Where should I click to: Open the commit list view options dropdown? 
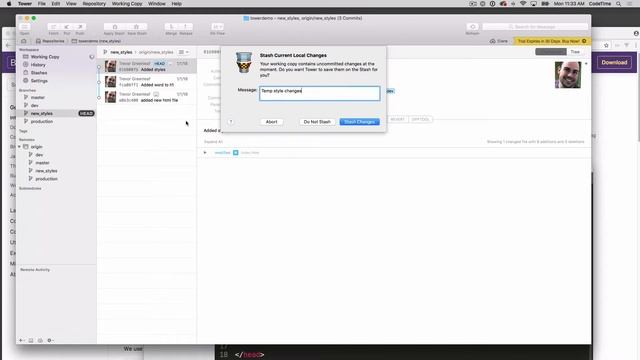pos(184,52)
